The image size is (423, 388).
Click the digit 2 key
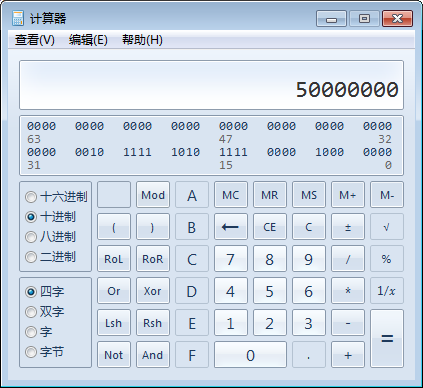[270, 323]
